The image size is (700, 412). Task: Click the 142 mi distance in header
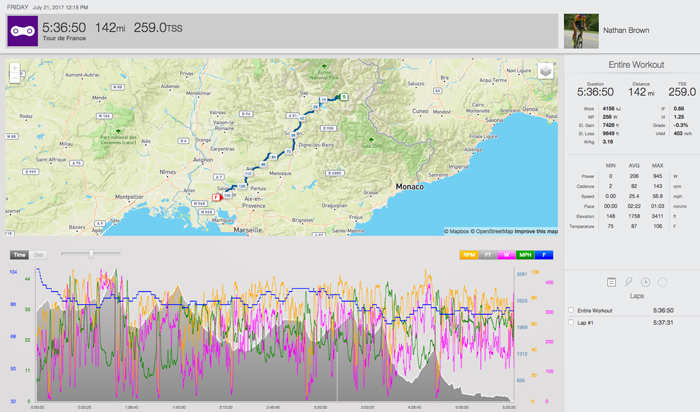point(110,28)
